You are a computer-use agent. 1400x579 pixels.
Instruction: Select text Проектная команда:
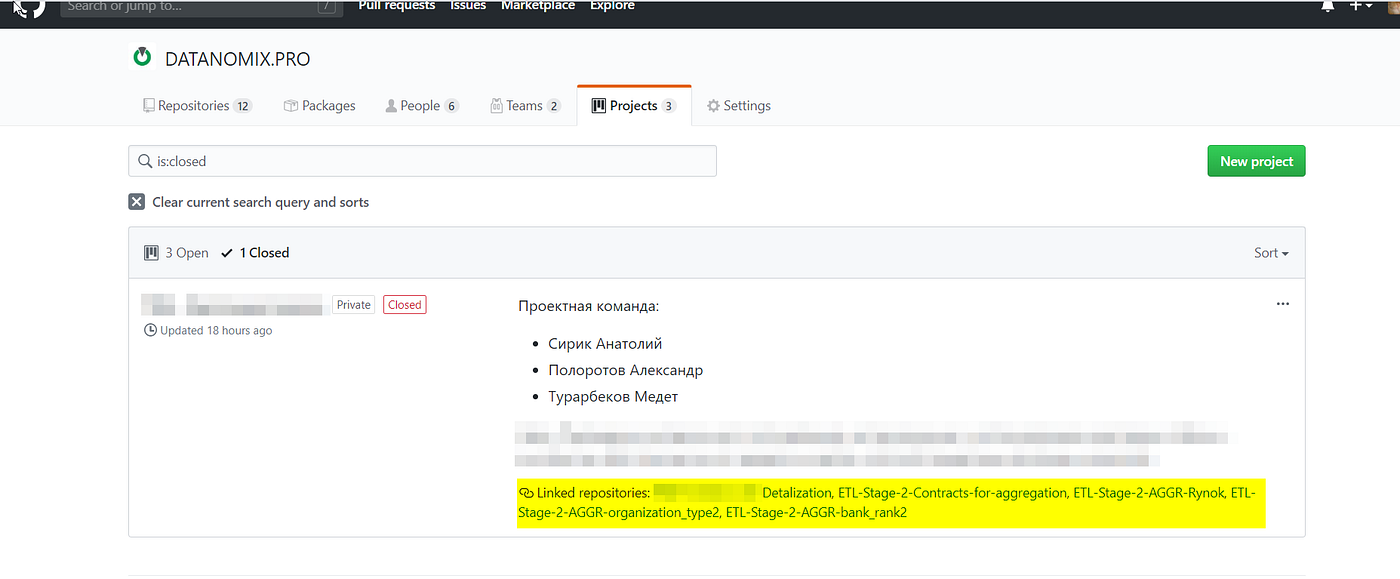(588, 306)
